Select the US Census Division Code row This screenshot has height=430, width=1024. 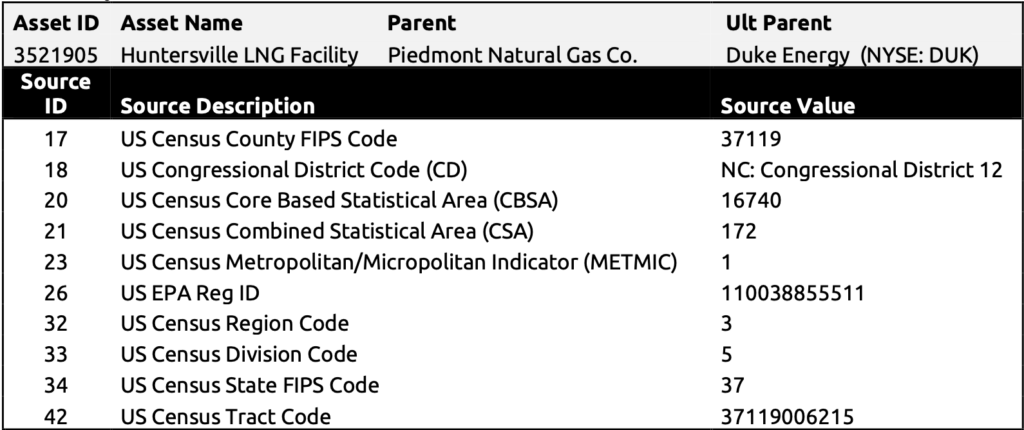click(x=512, y=354)
